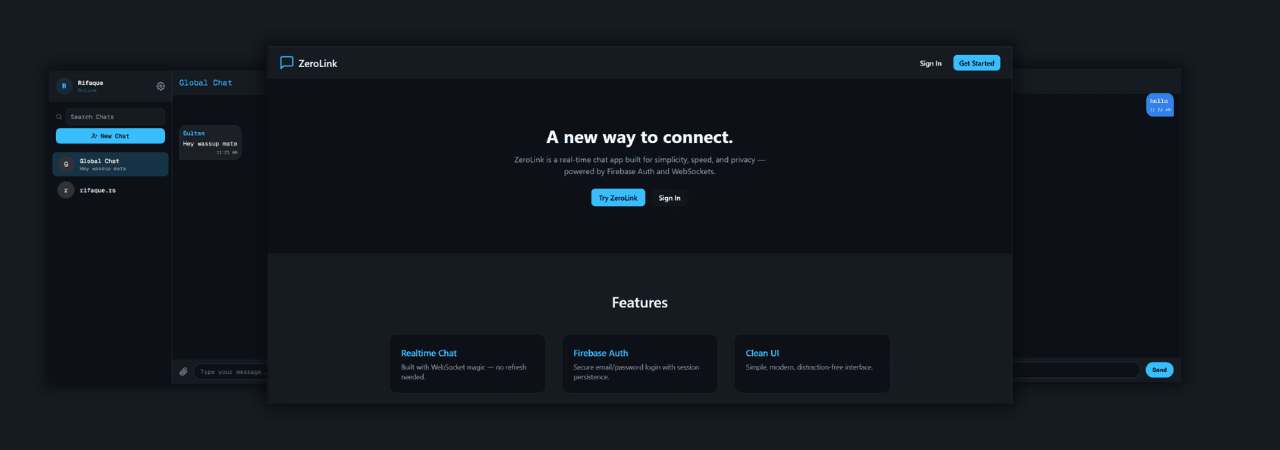This screenshot has width=1280, height=450.
Task: Click the ZeroLink chat bubble logo icon
Action: [287, 63]
